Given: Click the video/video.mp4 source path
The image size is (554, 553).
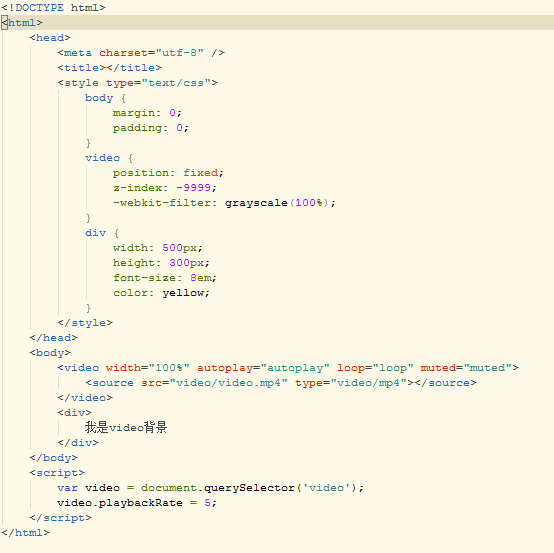Looking at the screenshot, I should (228, 383).
